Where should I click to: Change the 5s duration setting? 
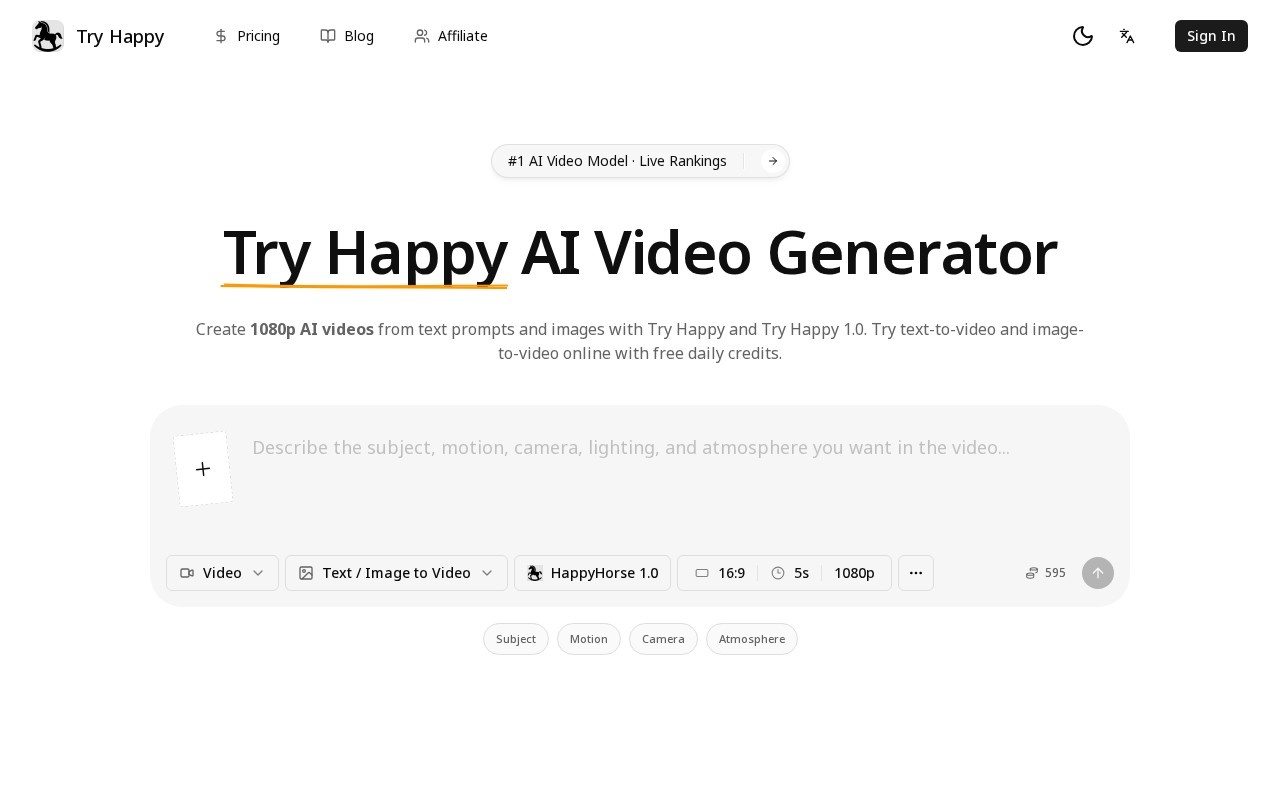(790, 573)
